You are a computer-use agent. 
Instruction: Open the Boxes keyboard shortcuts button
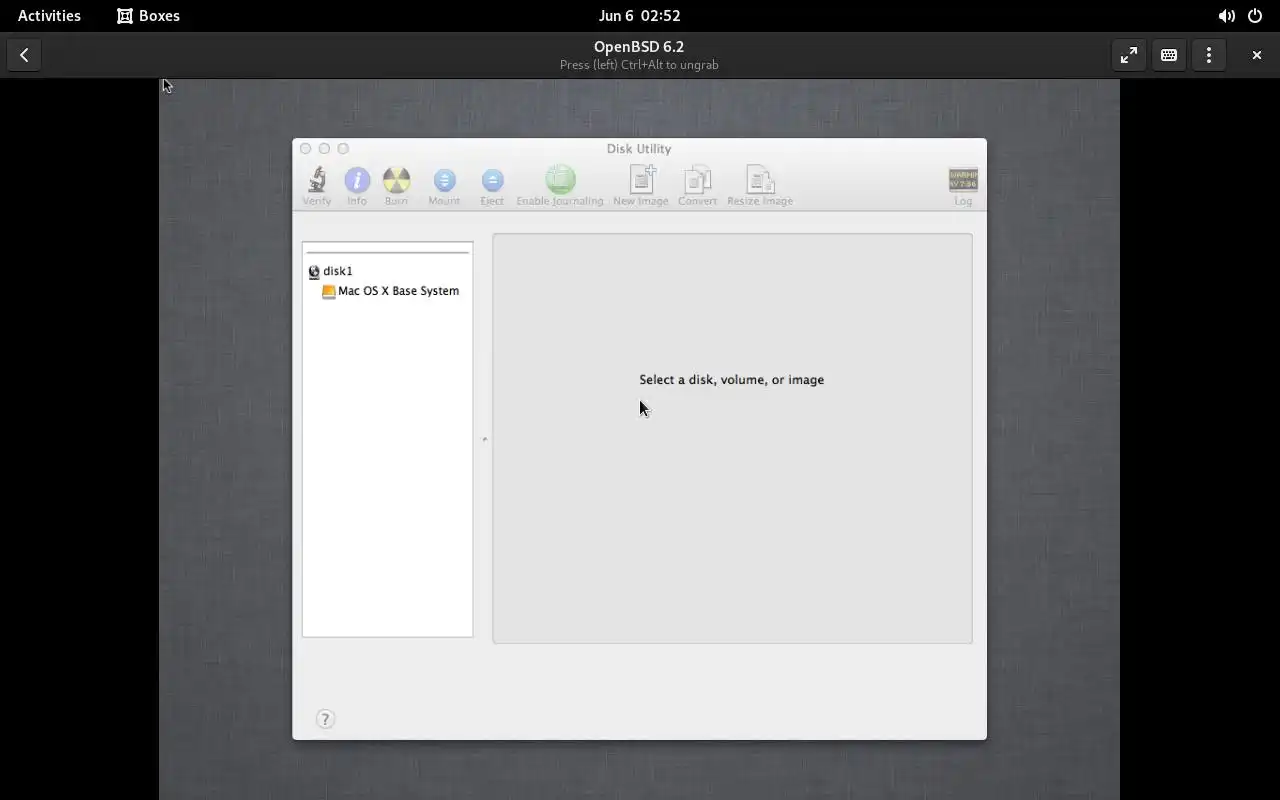point(1169,55)
